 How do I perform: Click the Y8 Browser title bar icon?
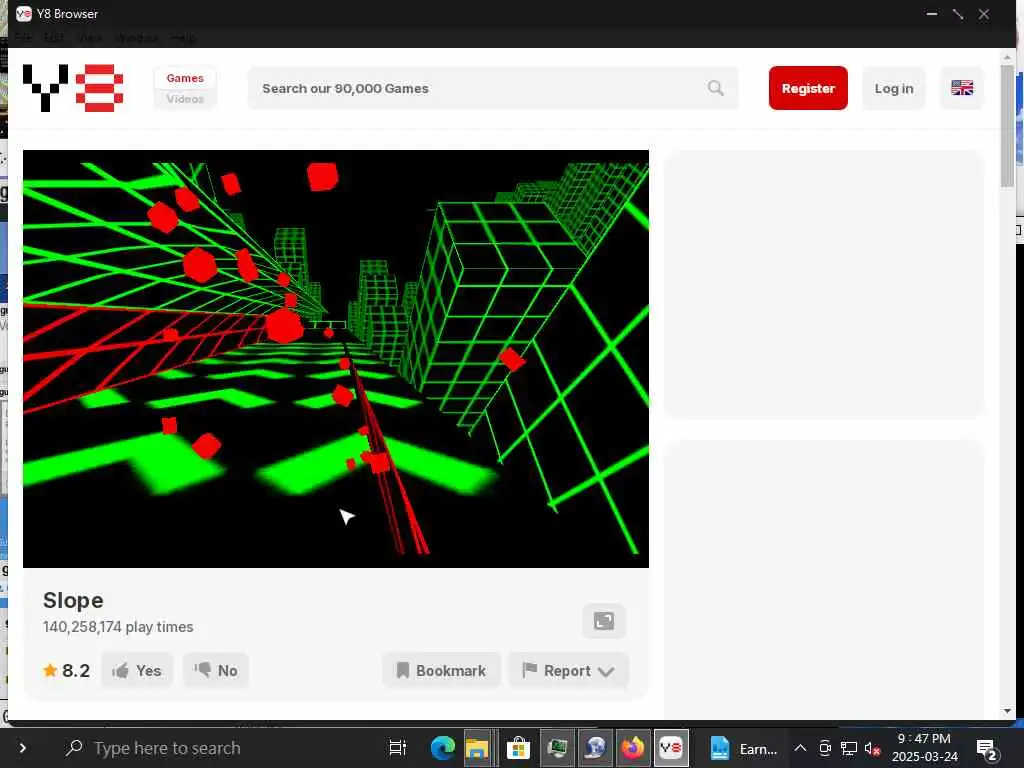24,13
